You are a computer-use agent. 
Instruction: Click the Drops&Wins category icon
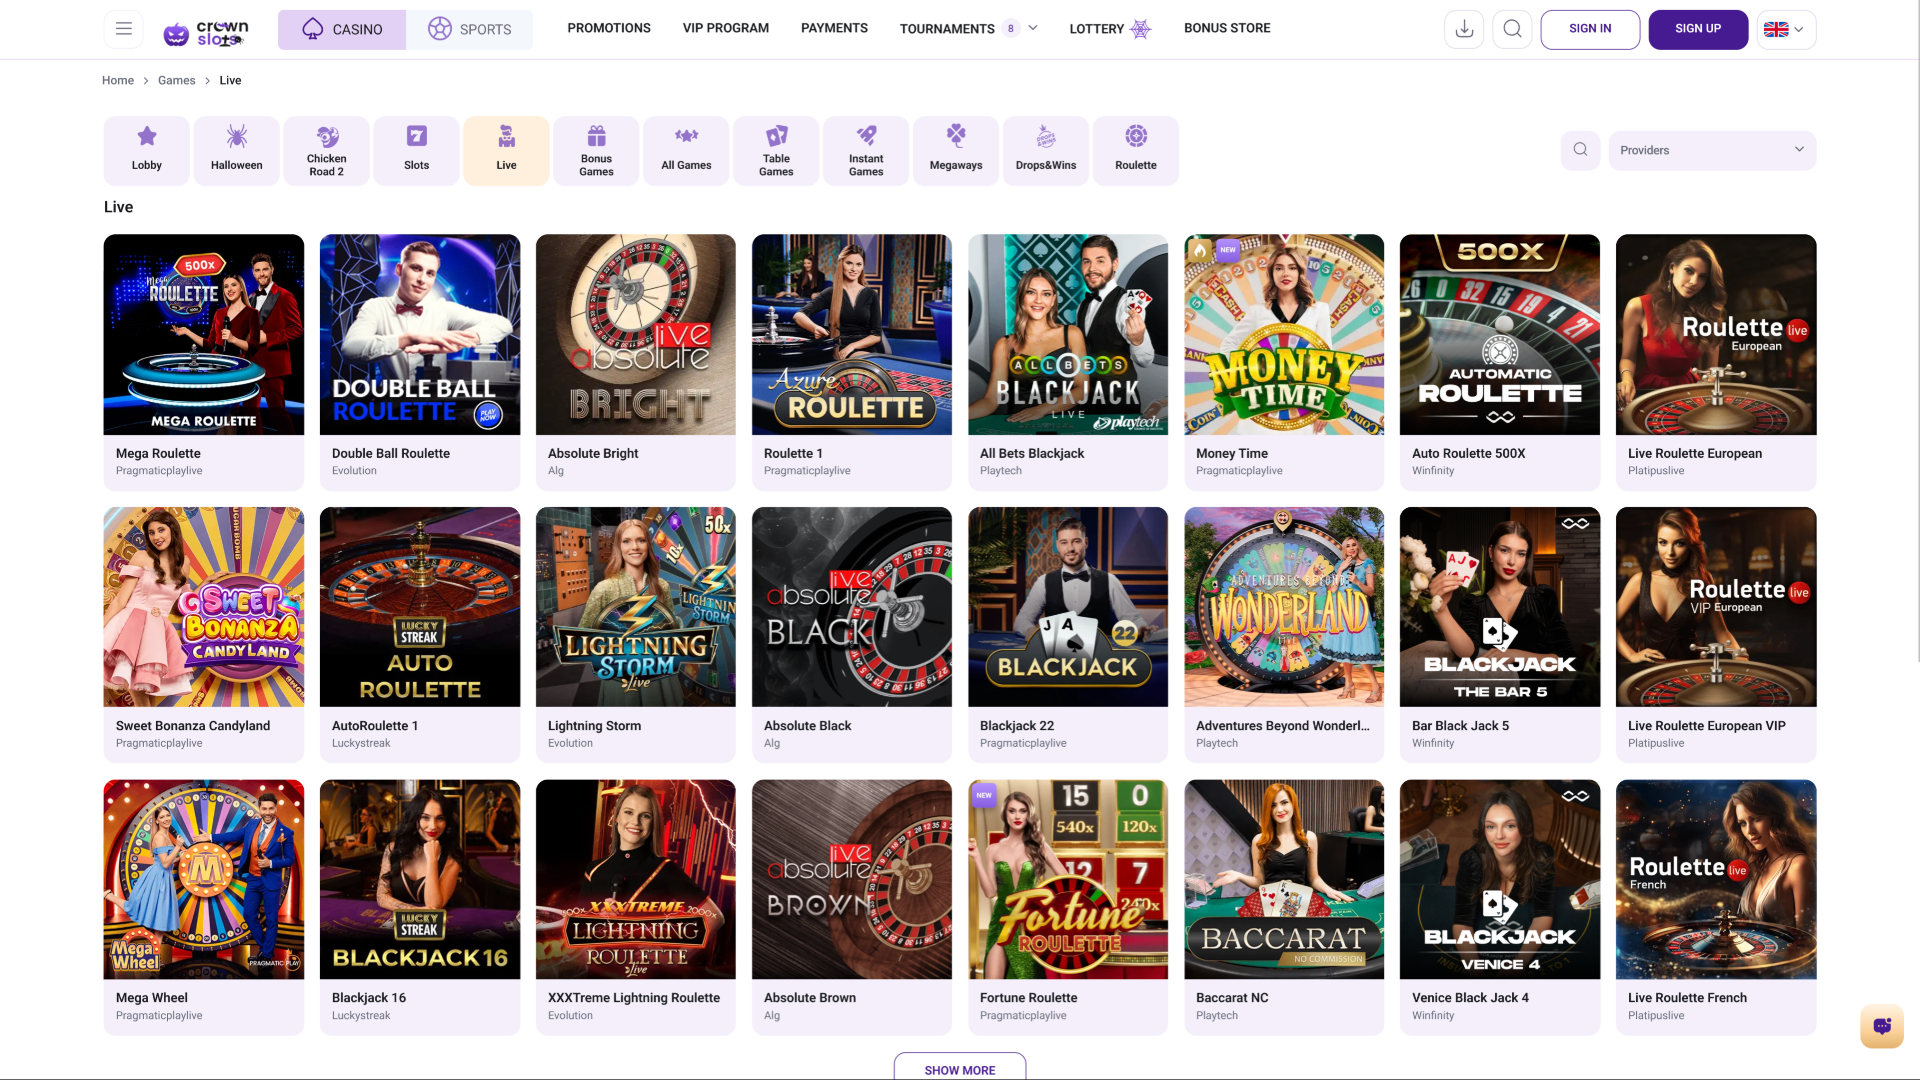pyautogui.click(x=1045, y=136)
